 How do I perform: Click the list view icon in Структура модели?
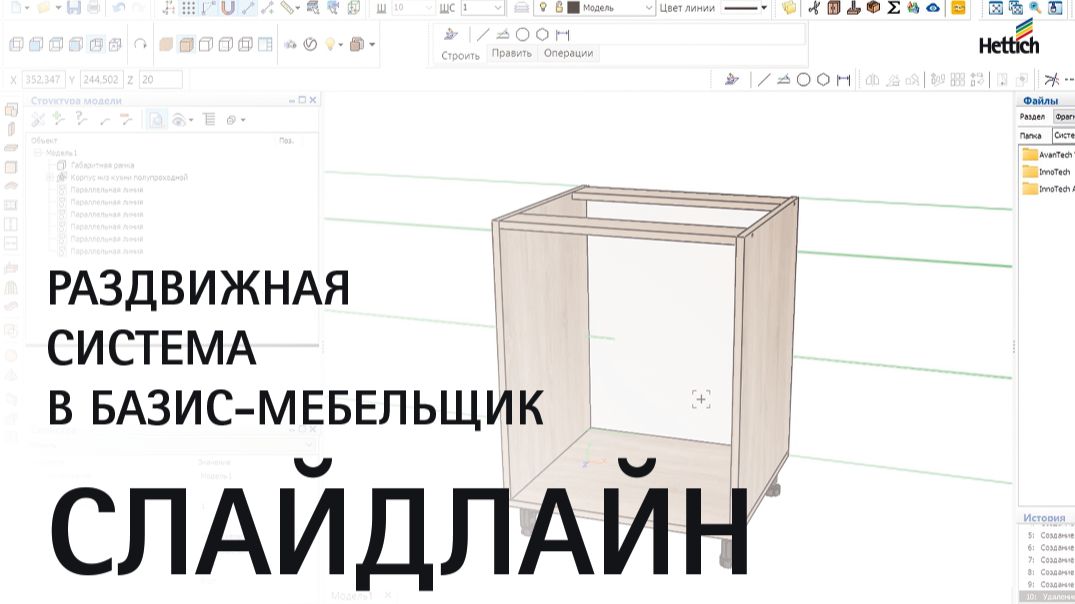tap(209, 119)
